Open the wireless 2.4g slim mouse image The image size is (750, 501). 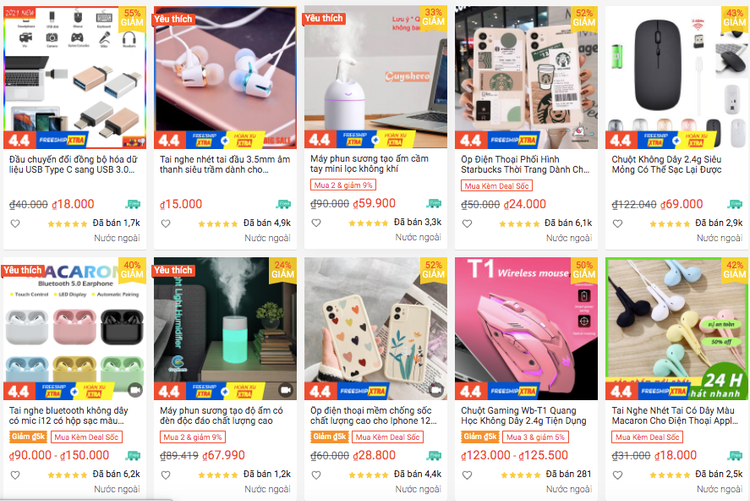point(677,77)
